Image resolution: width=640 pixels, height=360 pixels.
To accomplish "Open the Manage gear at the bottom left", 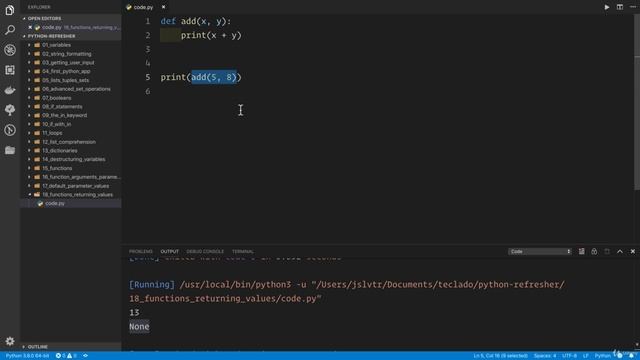I will [x=10, y=341].
